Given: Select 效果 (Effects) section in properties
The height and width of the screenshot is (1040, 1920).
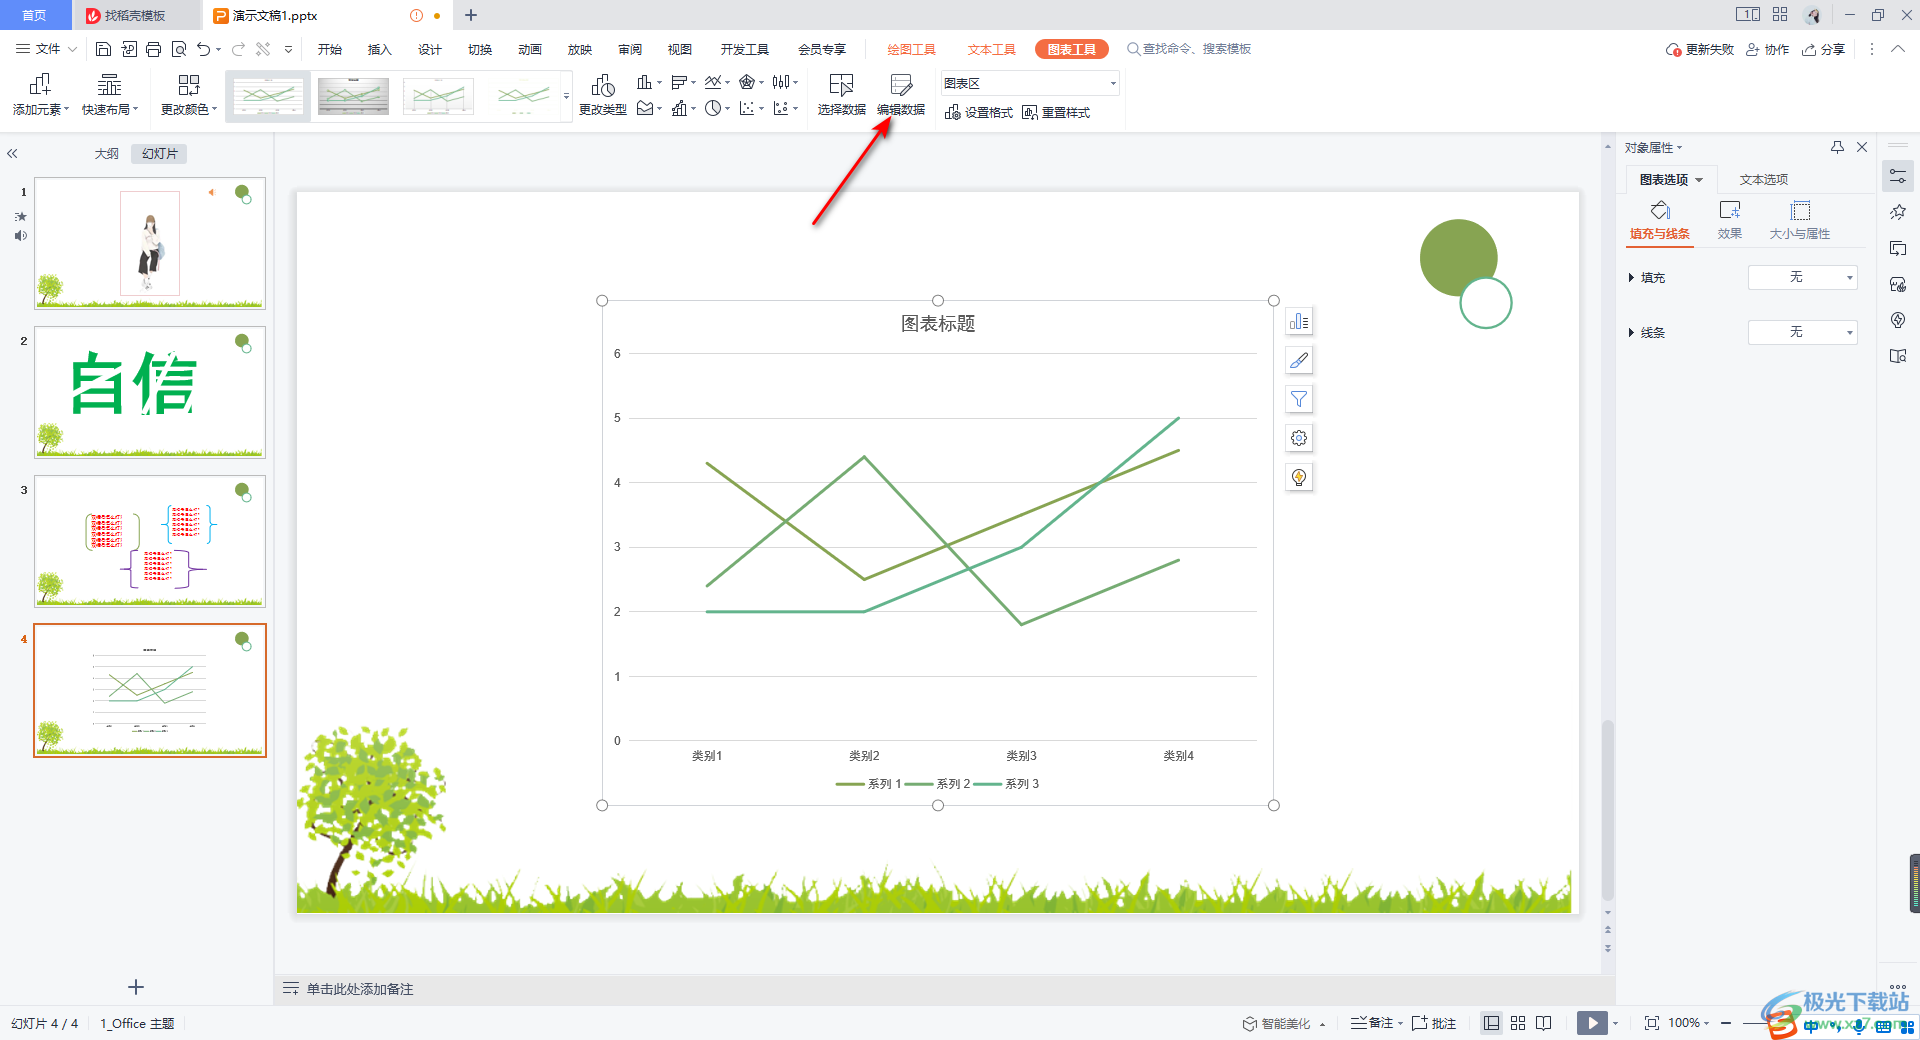Looking at the screenshot, I should click(x=1730, y=221).
